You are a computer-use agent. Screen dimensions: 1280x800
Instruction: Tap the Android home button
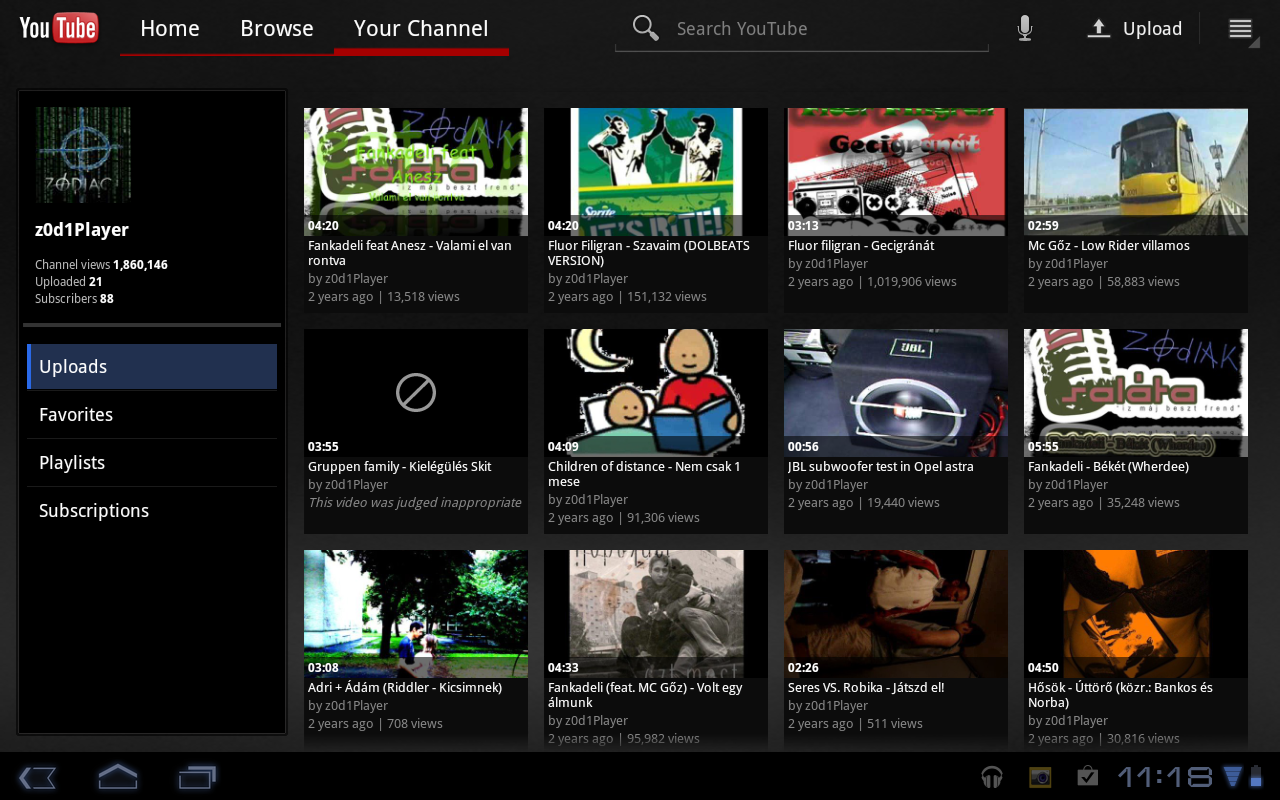[117, 777]
